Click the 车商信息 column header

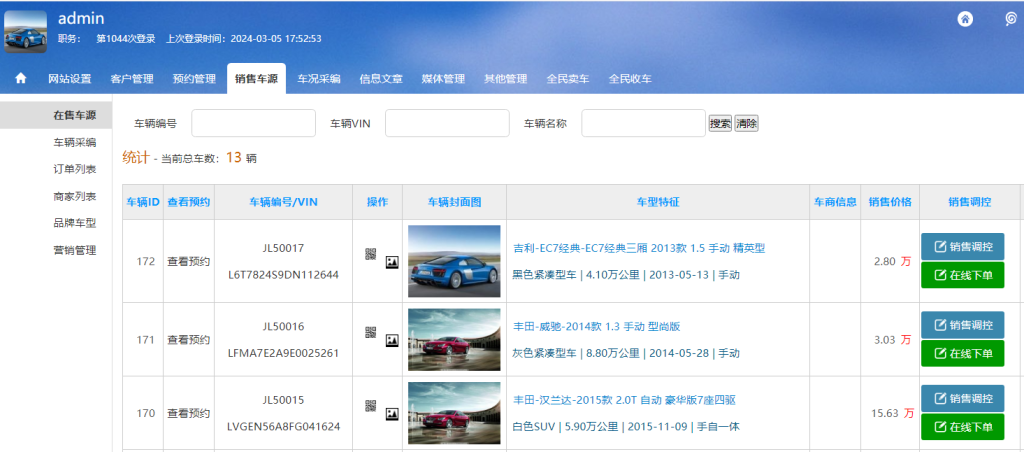point(835,202)
